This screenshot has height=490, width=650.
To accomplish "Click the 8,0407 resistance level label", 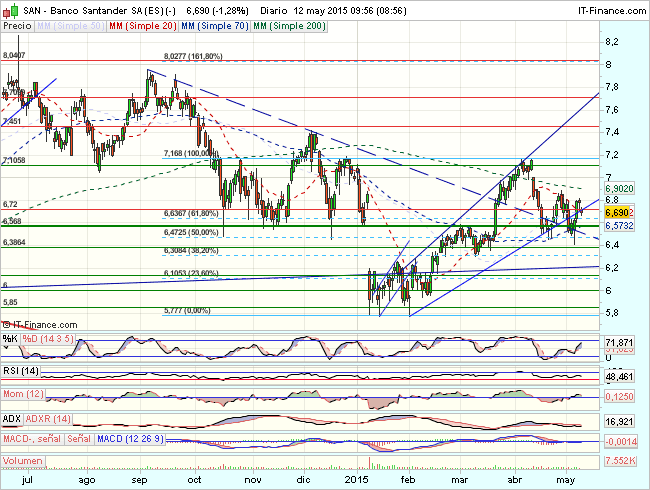I will pyautogui.click(x=14, y=55).
